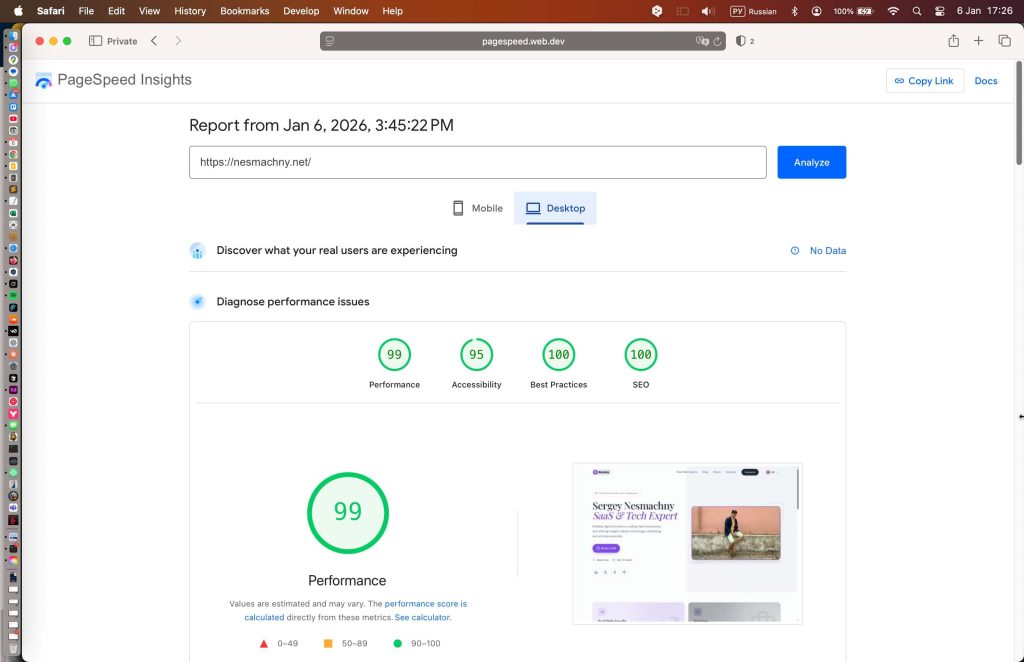The width and height of the screenshot is (1024, 662).
Task: Click the Copy Link button
Action: click(924, 81)
